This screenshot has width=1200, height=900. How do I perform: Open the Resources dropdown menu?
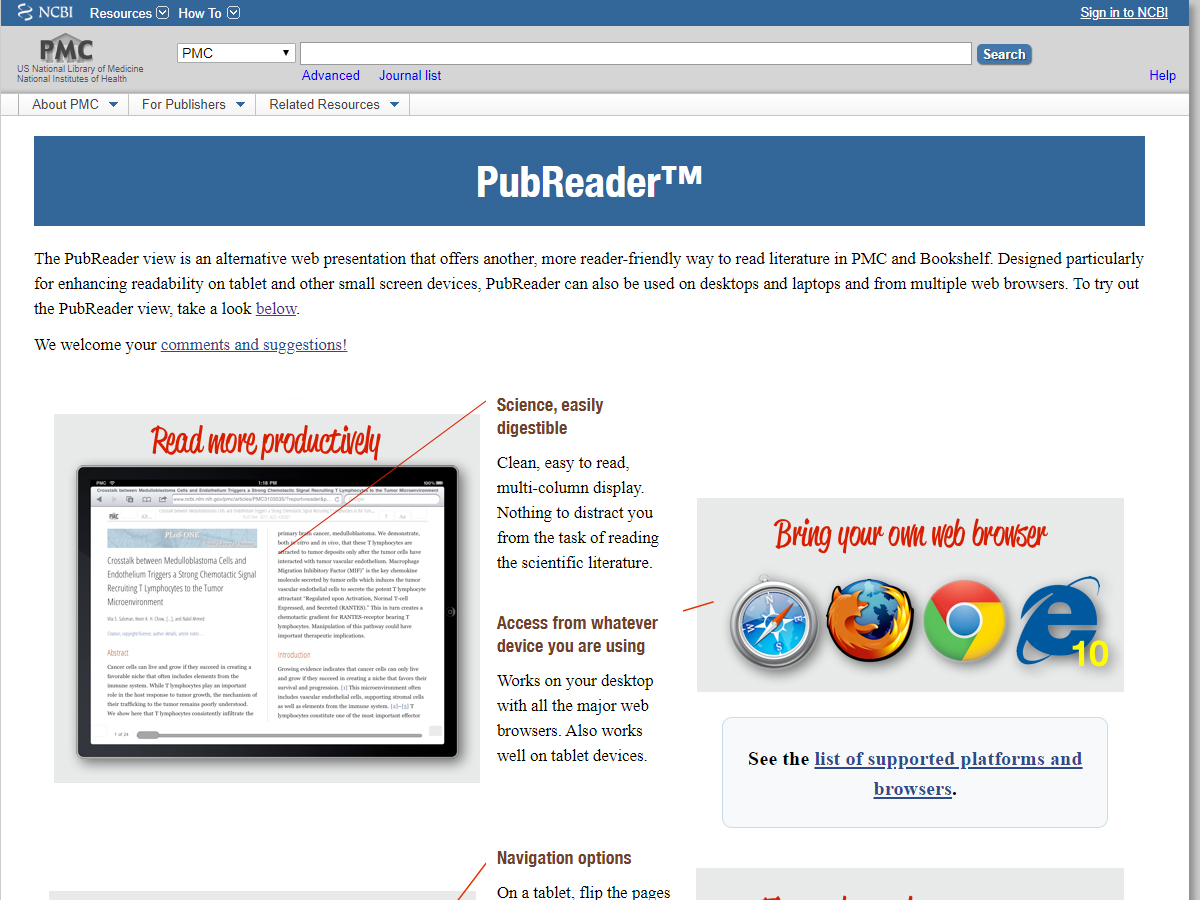click(129, 13)
